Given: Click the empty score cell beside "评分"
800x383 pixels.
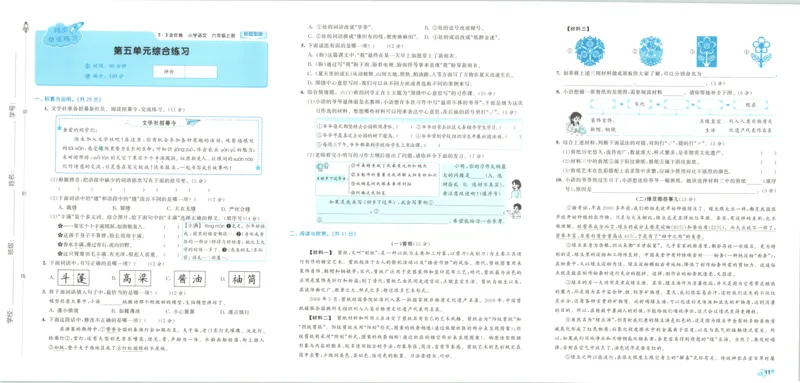Looking at the screenshot, I should coord(201,72).
